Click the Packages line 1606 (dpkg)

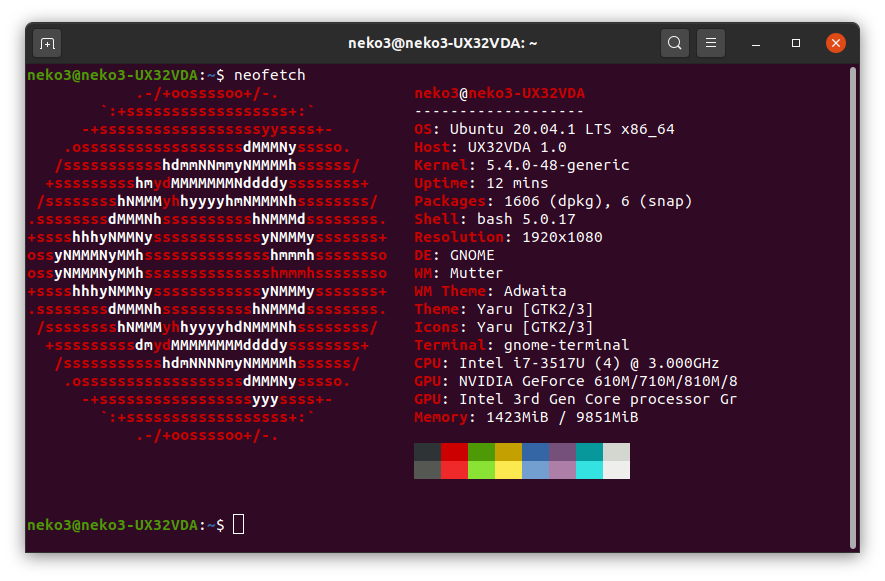click(553, 202)
